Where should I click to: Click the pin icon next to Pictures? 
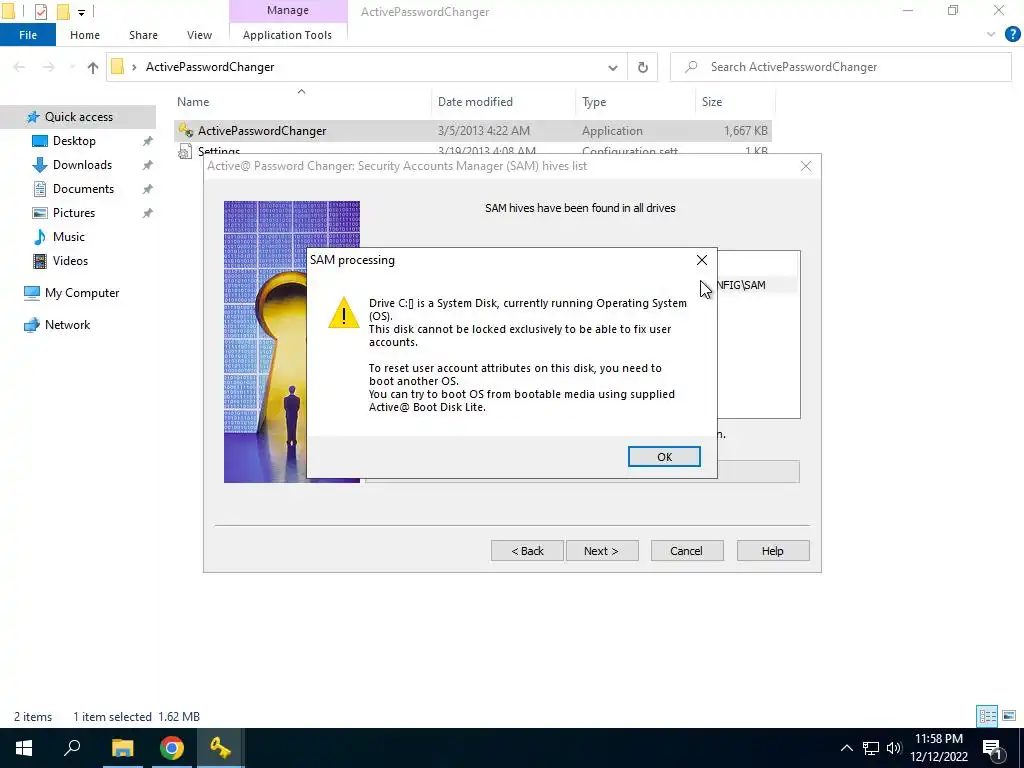pyautogui.click(x=148, y=214)
